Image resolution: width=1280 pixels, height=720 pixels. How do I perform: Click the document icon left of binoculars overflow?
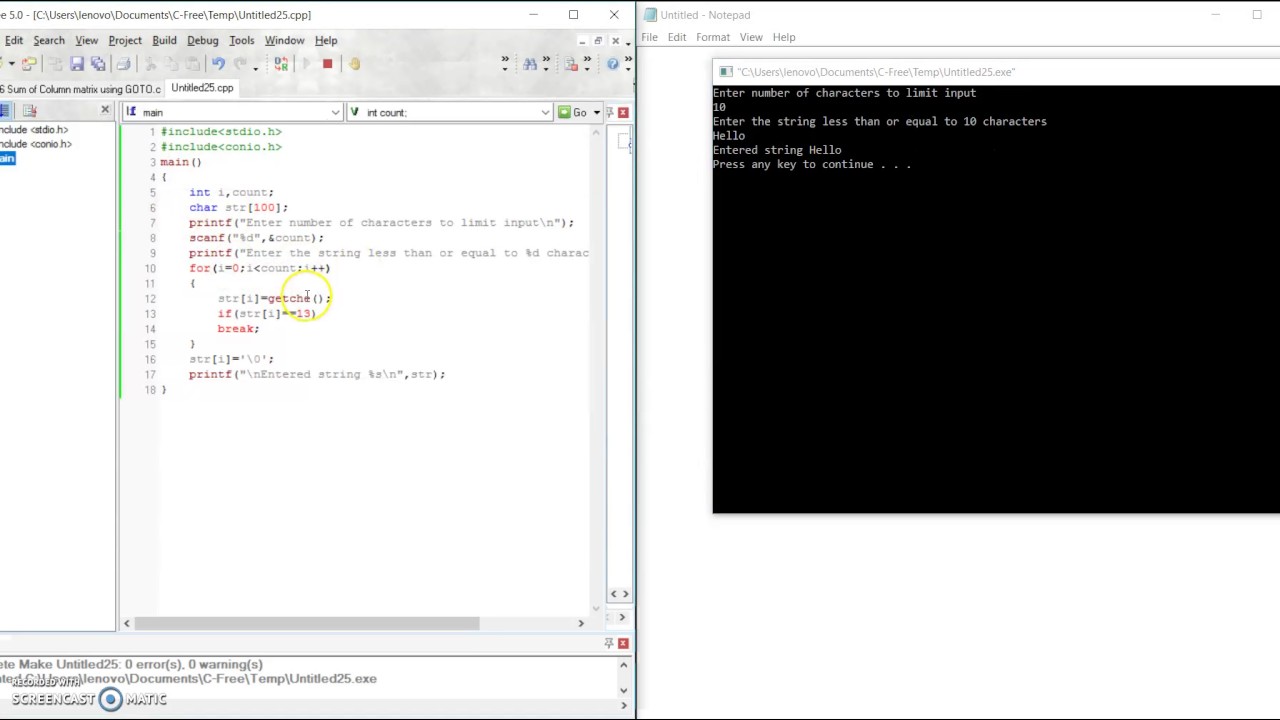click(571, 64)
